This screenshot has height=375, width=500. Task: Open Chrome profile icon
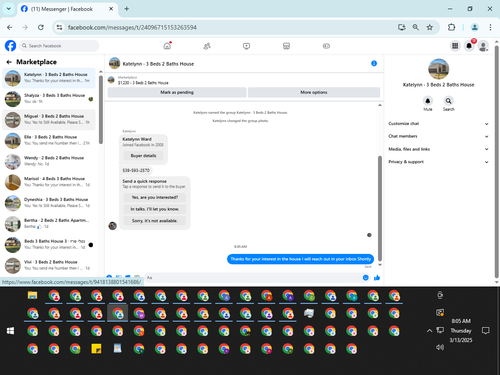click(x=475, y=27)
